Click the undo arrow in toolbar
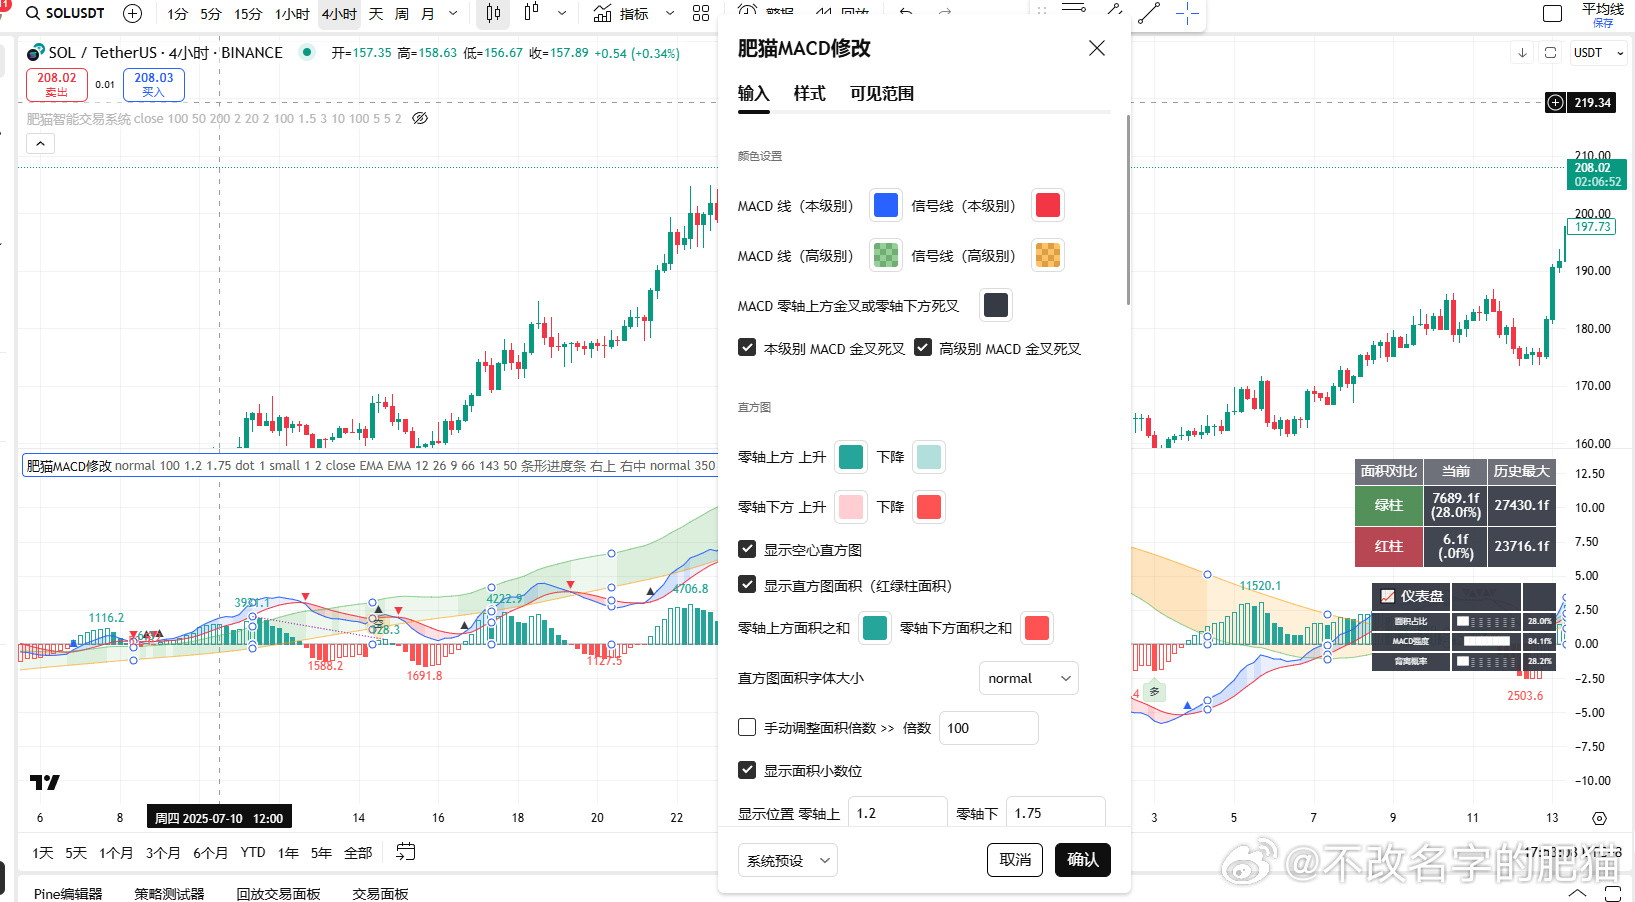 [906, 12]
